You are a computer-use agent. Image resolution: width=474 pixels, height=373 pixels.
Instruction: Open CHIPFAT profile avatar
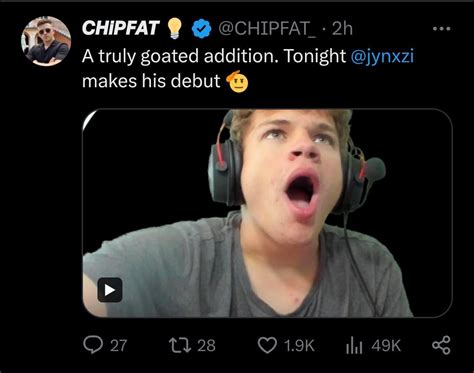click(46, 41)
